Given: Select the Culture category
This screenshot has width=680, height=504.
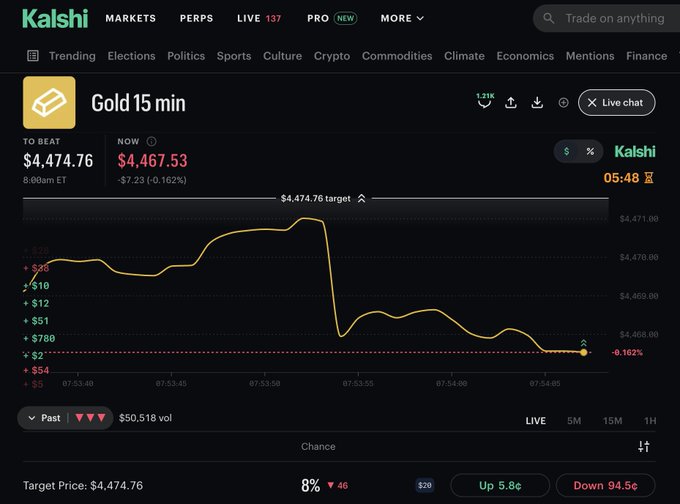Looking at the screenshot, I should click(282, 56).
